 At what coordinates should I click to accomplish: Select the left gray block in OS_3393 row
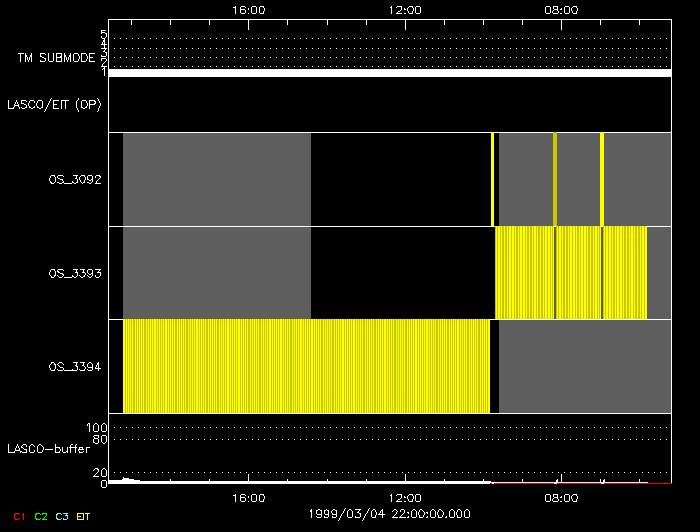[x=216, y=272]
